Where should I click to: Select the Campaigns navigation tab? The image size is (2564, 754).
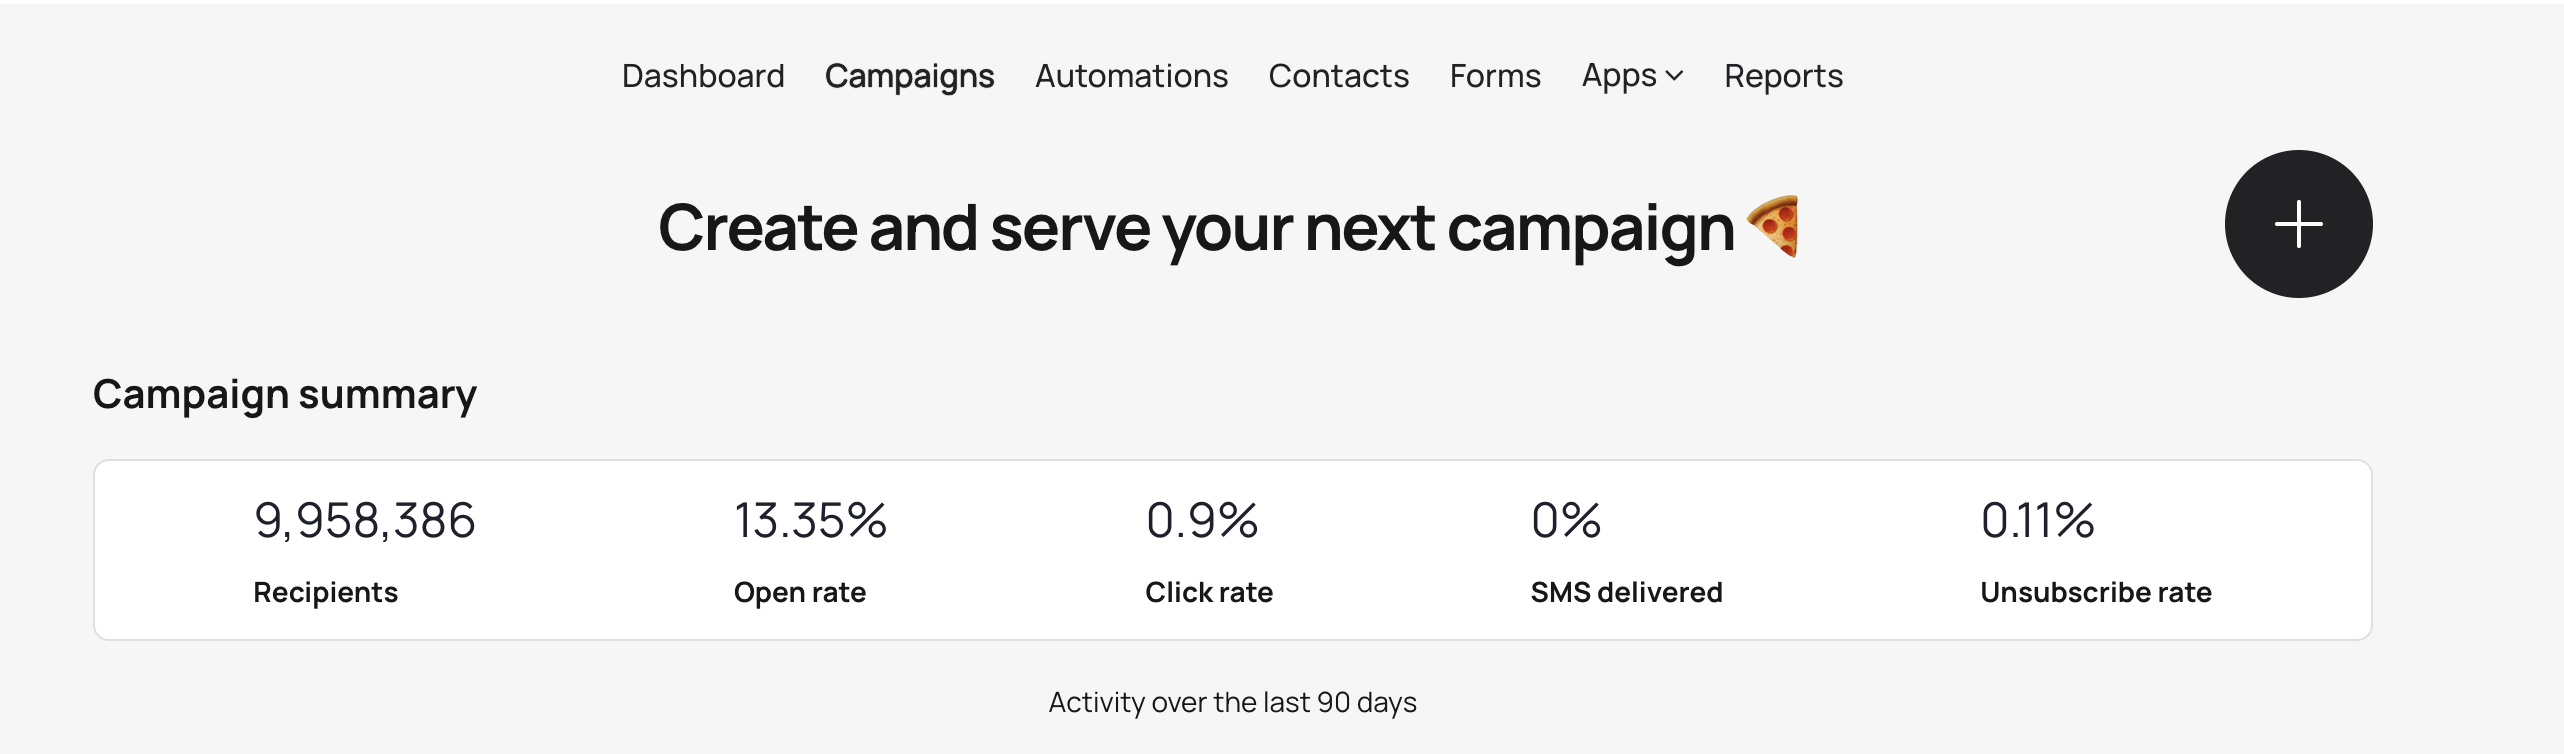[x=909, y=76]
